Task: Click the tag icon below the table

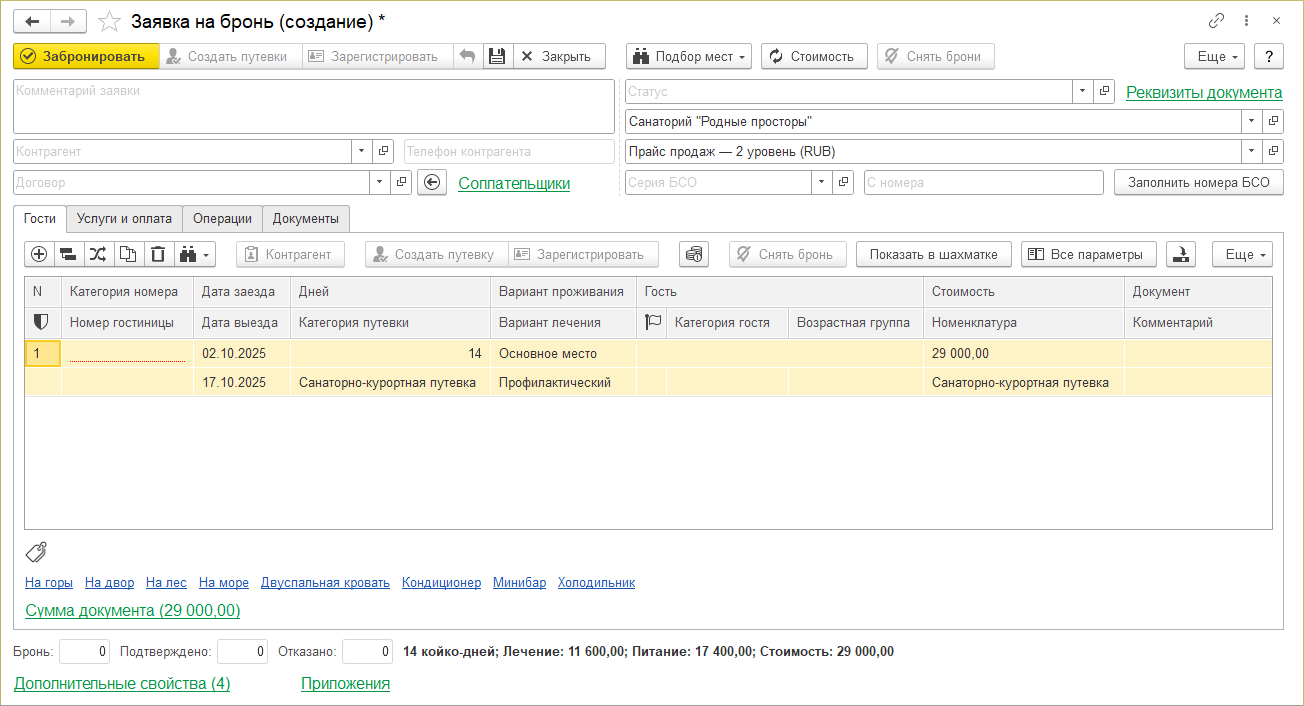Action: pyautogui.click(x=36, y=552)
